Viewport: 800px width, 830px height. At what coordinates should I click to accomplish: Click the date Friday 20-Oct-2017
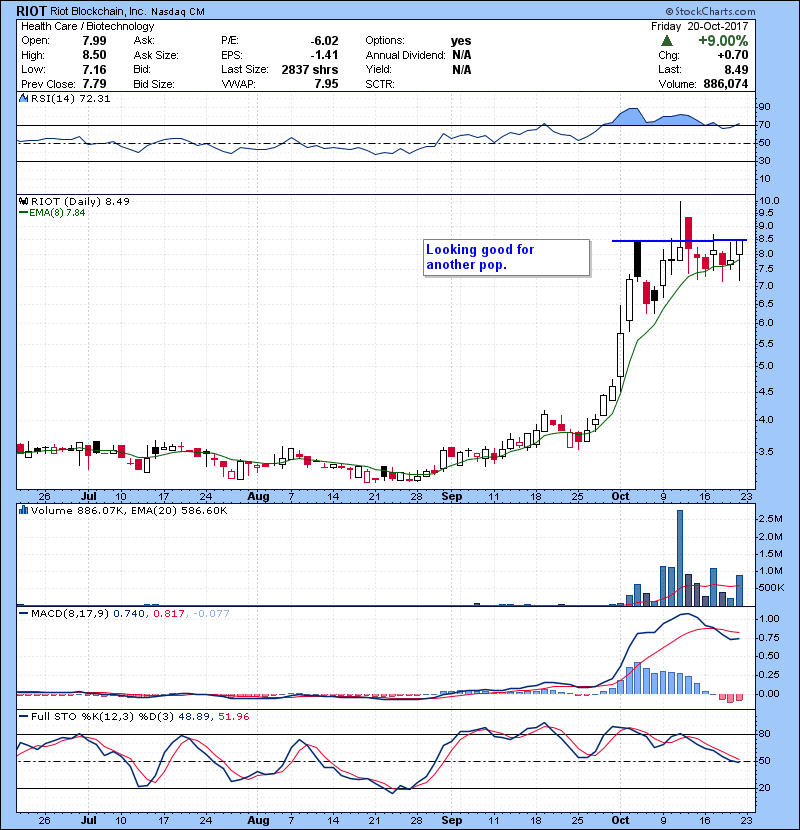pyautogui.click(x=699, y=26)
